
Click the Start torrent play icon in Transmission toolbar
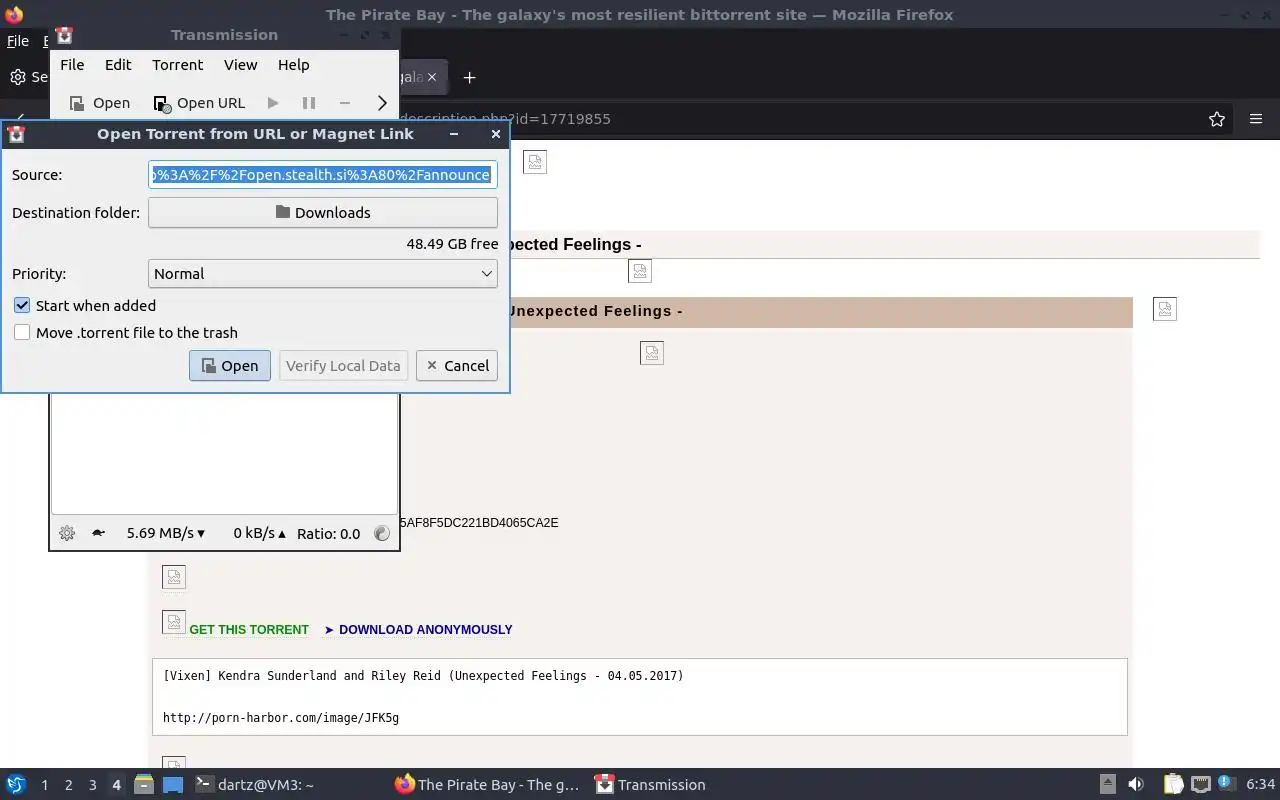pyautogui.click(x=273, y=103)
